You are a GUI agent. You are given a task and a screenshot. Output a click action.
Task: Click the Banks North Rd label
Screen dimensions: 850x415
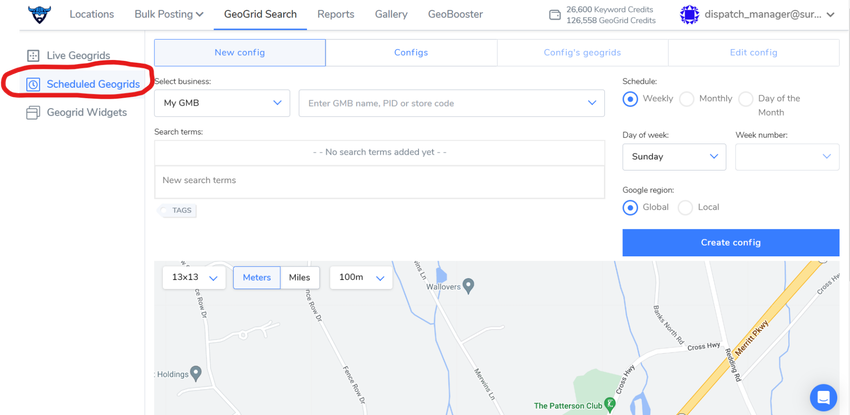tap(668, 325)
